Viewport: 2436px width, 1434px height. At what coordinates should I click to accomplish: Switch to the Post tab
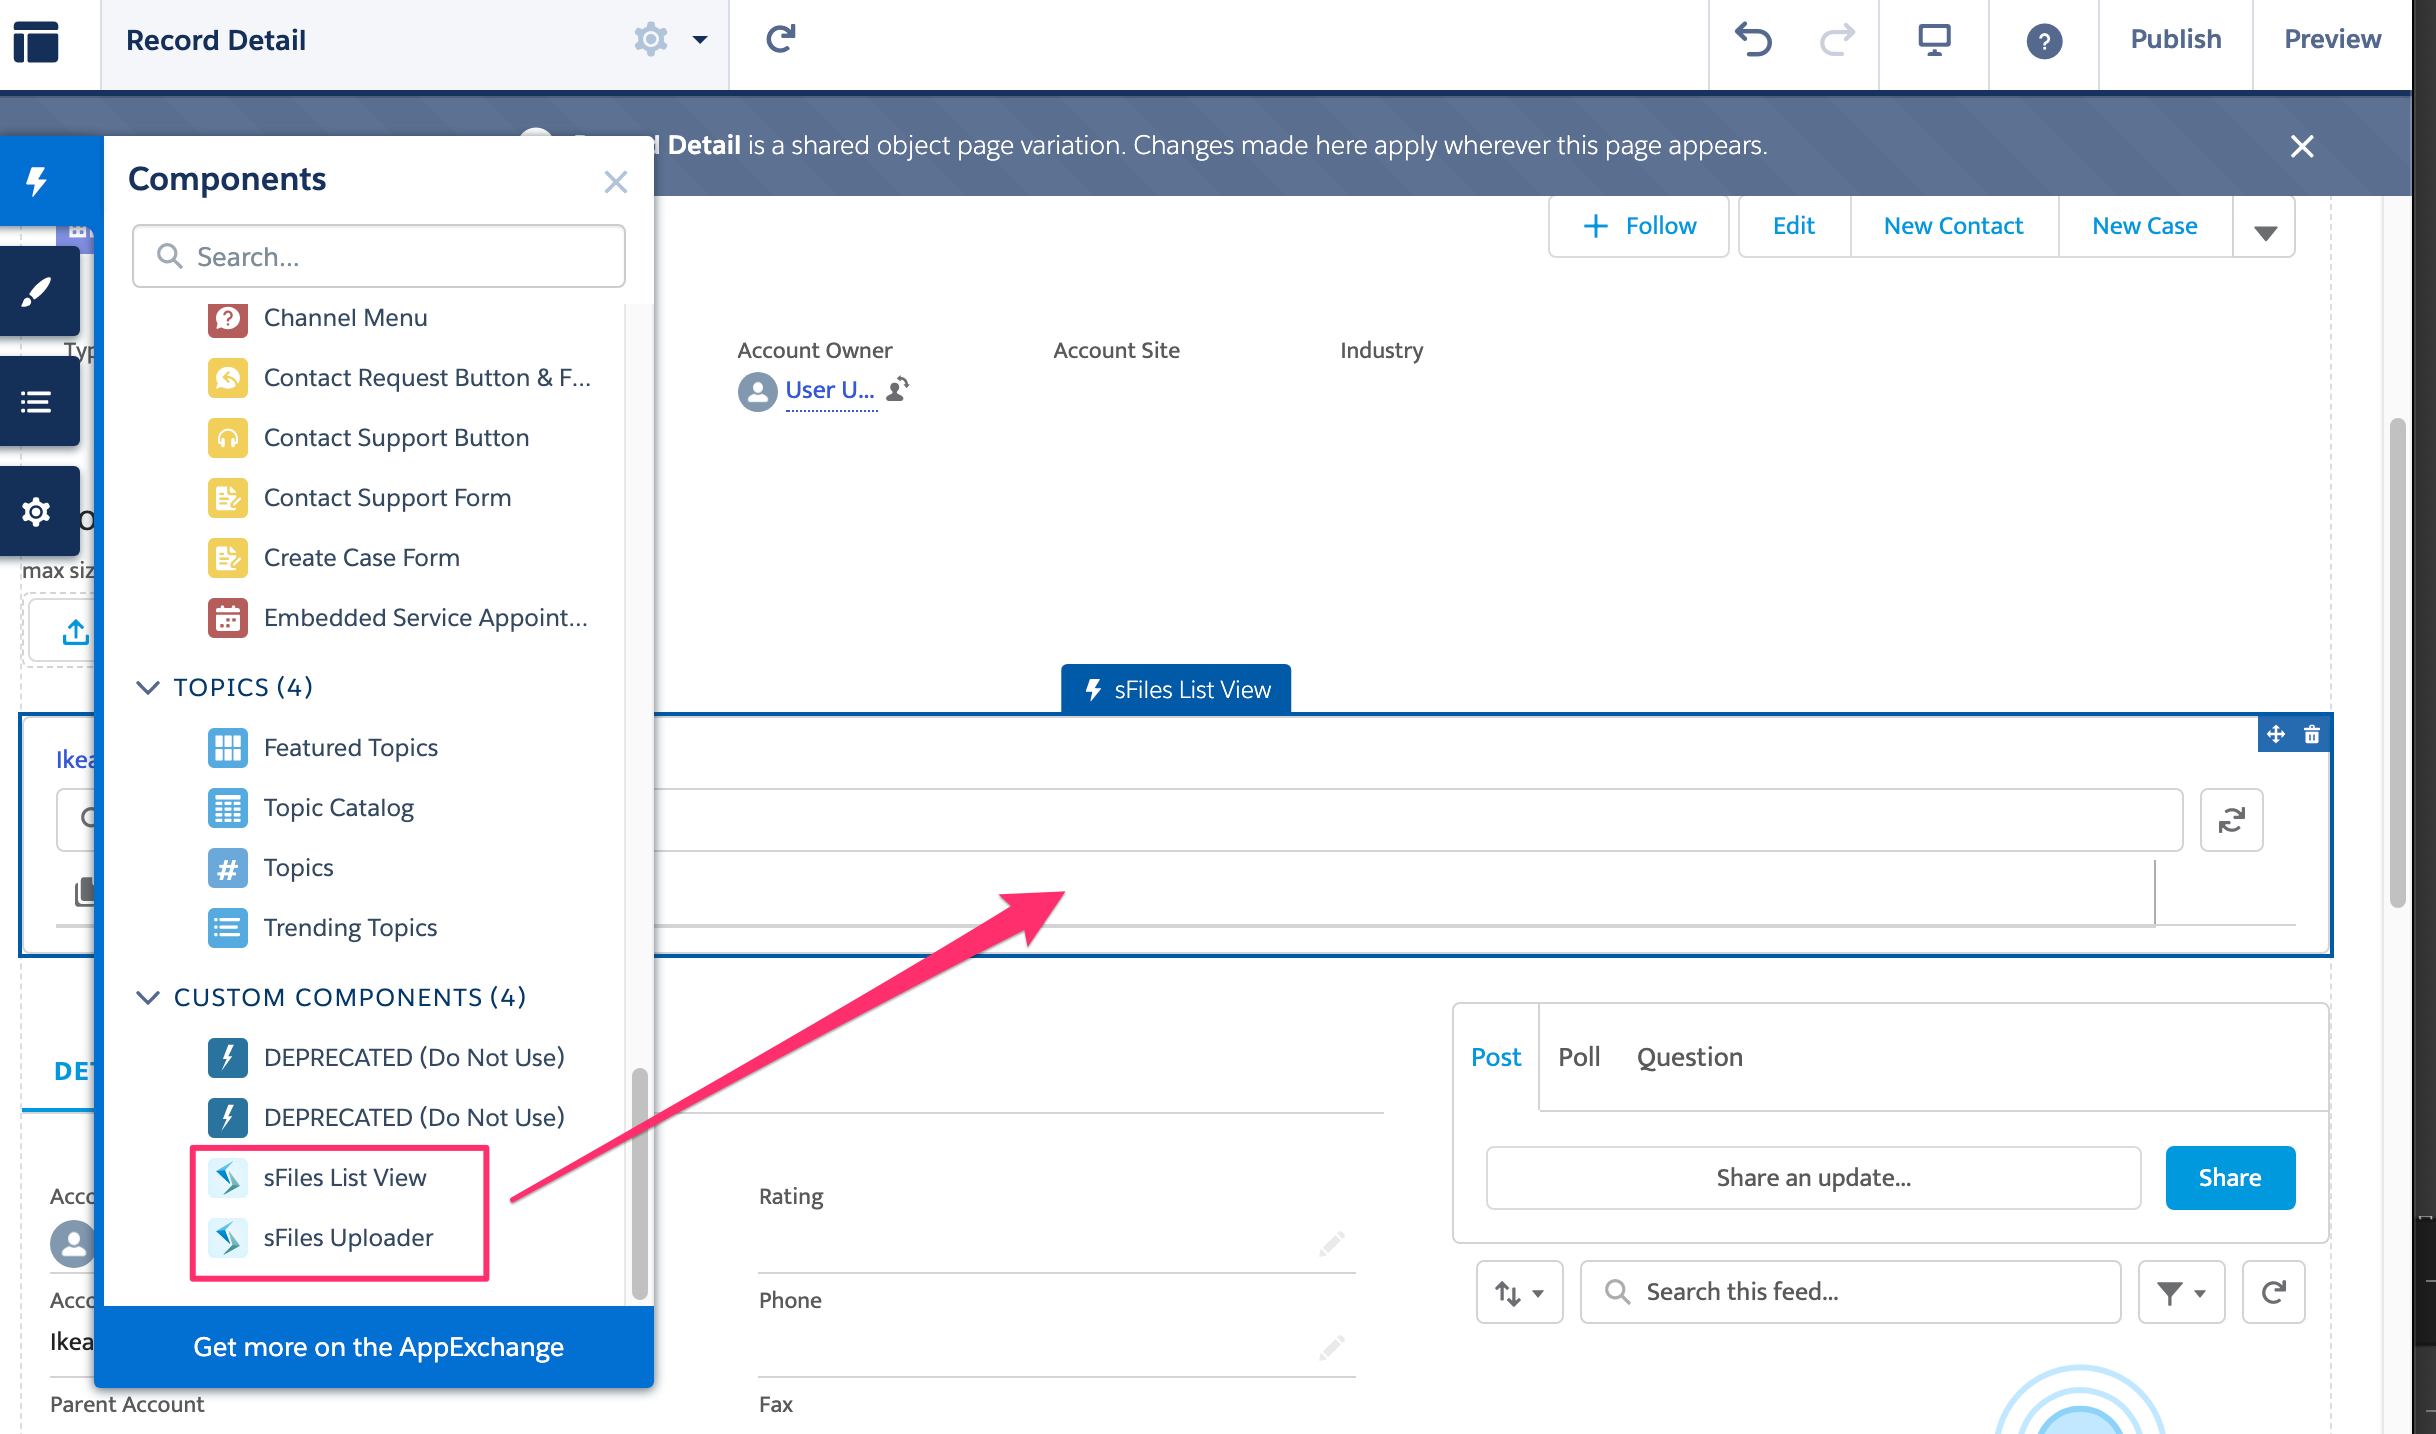pos(1495,1057)
